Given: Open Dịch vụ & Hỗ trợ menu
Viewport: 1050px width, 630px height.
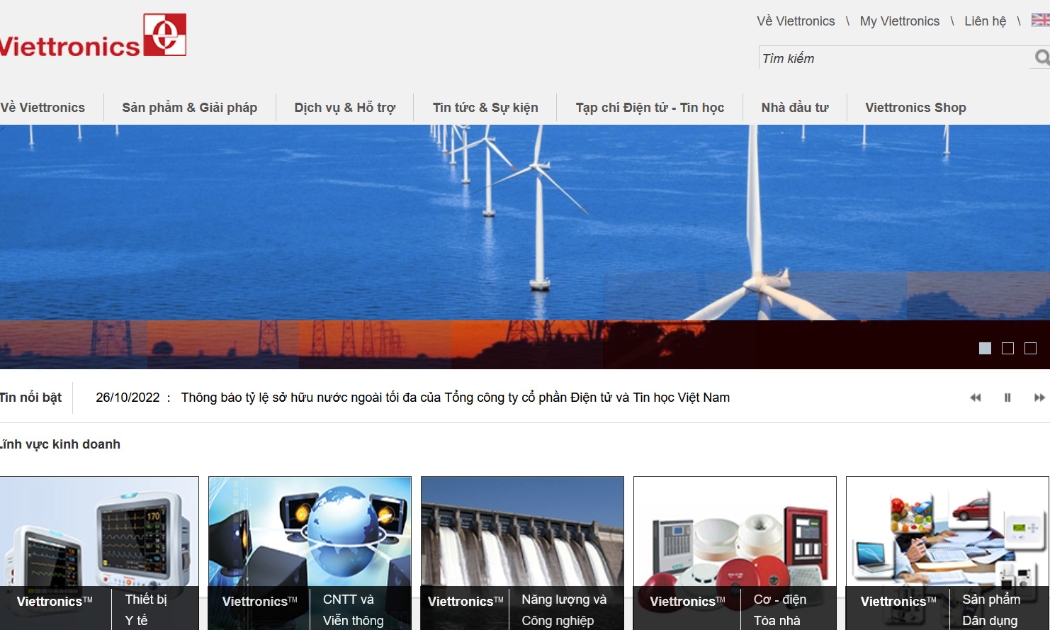Looking at the screenshot, I should click(x=345, y=107).
